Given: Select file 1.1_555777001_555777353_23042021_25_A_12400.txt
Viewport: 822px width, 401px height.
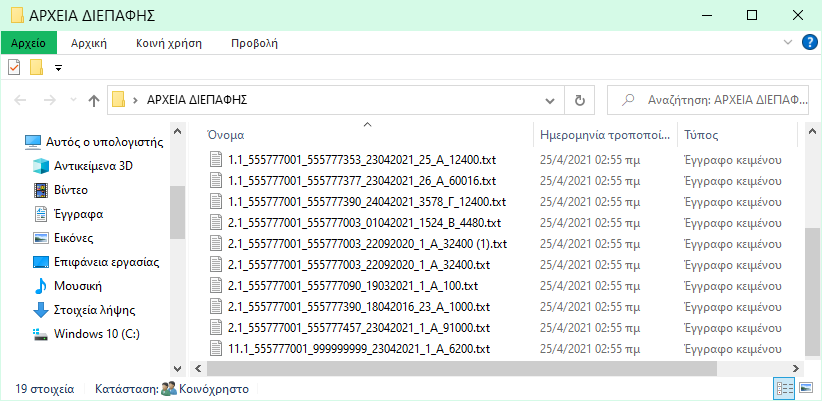Looking at the screenshot, I should (x=362, y=159).
